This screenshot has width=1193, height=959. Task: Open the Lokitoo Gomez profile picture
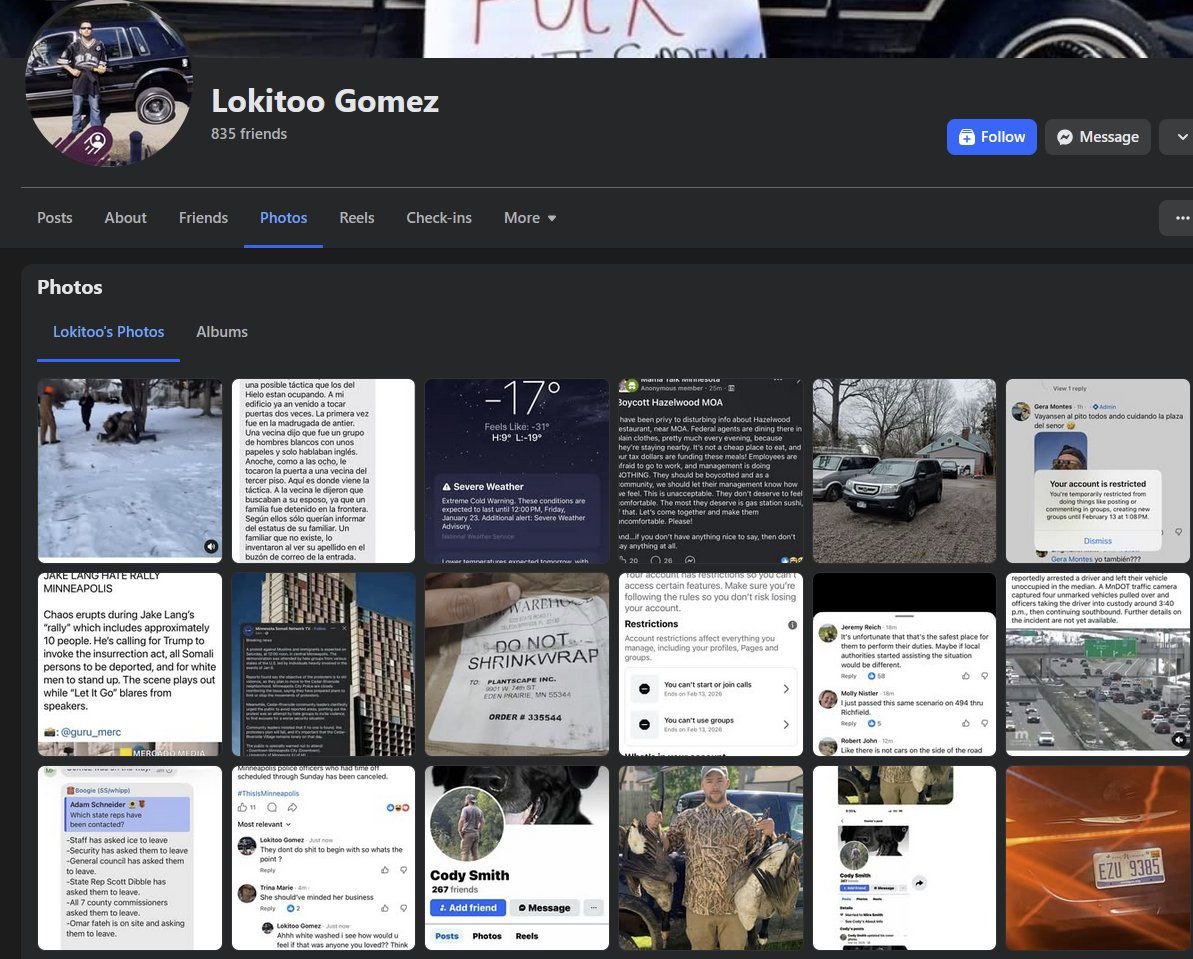coord(108,82)
